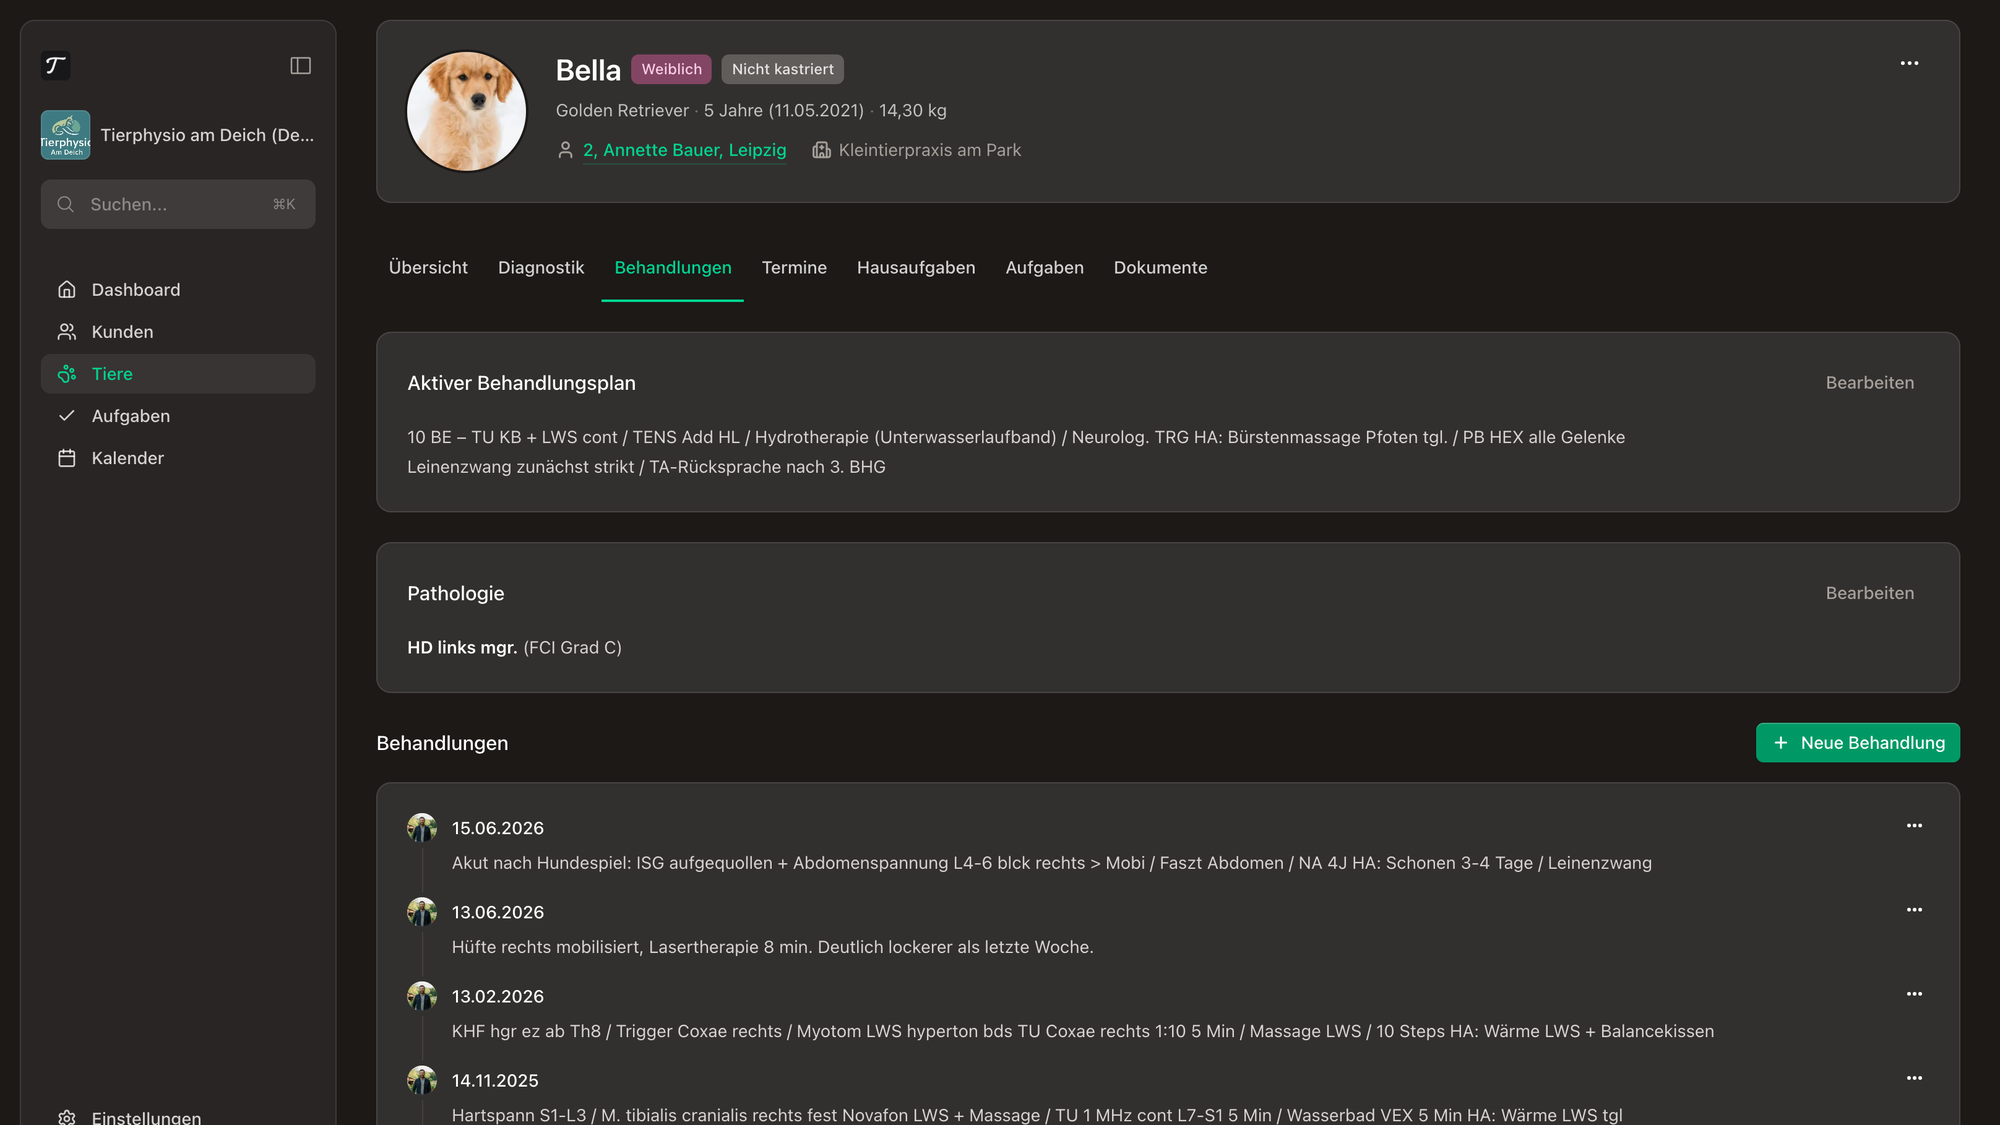2000x1125 pixels.
Task: Open options menu for 15.06.2026 treatment
Action: (x=1914, y=826)
